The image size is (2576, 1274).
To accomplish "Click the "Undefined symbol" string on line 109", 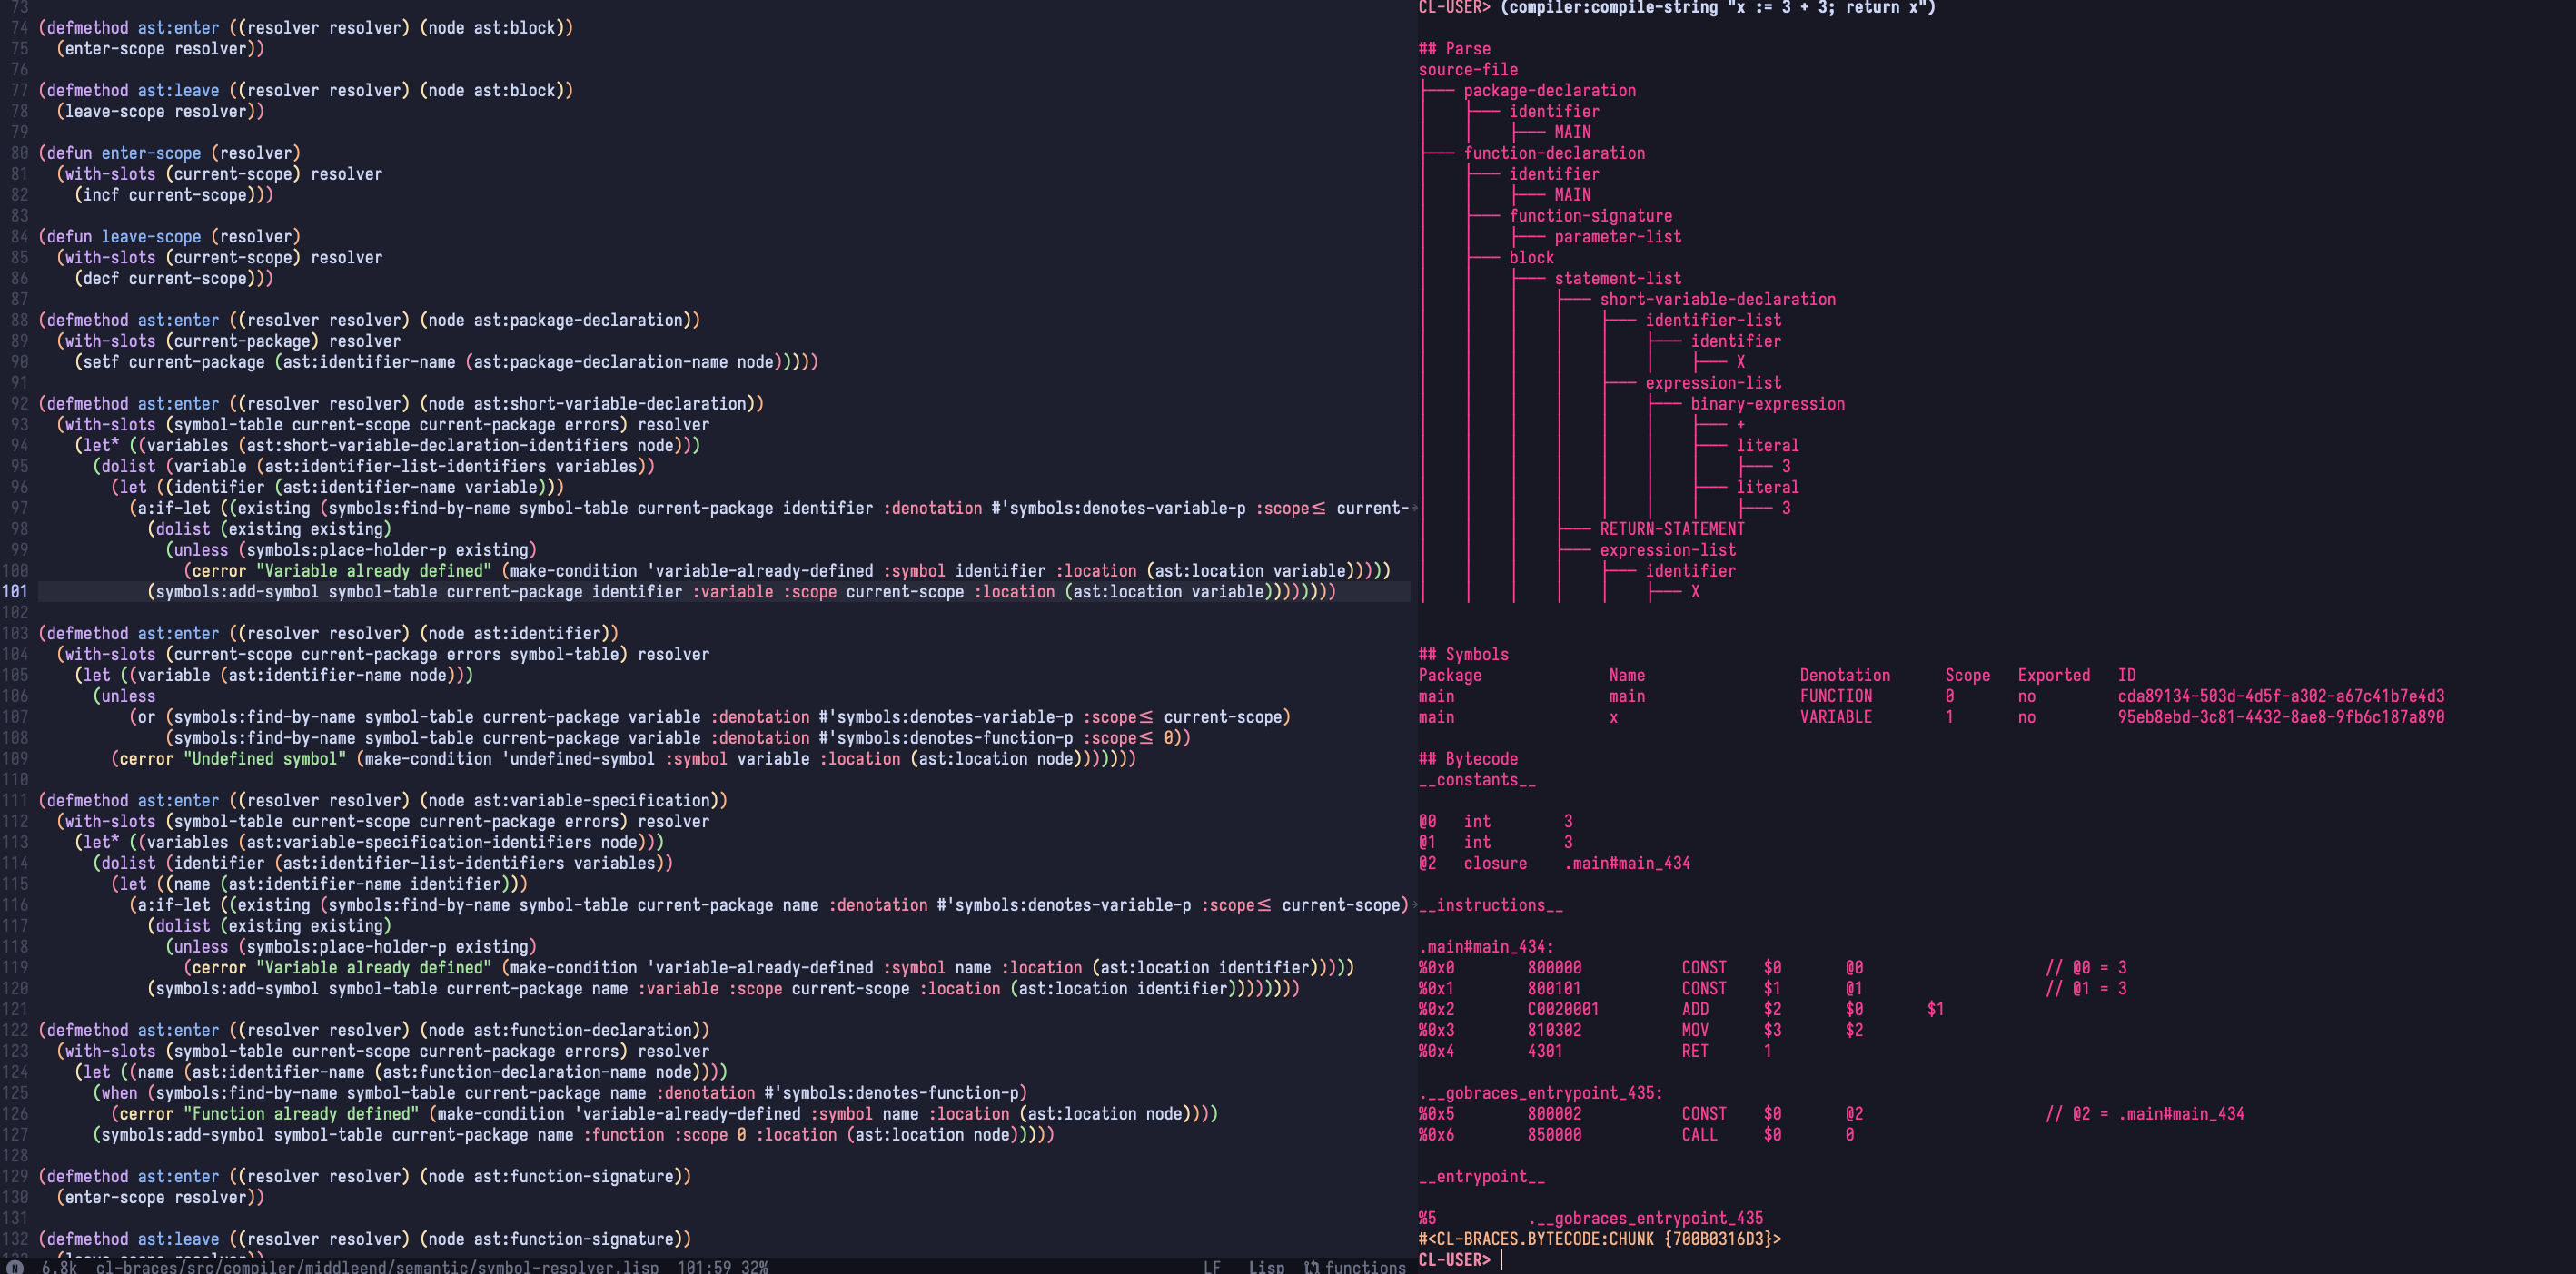I will (265, 758).
